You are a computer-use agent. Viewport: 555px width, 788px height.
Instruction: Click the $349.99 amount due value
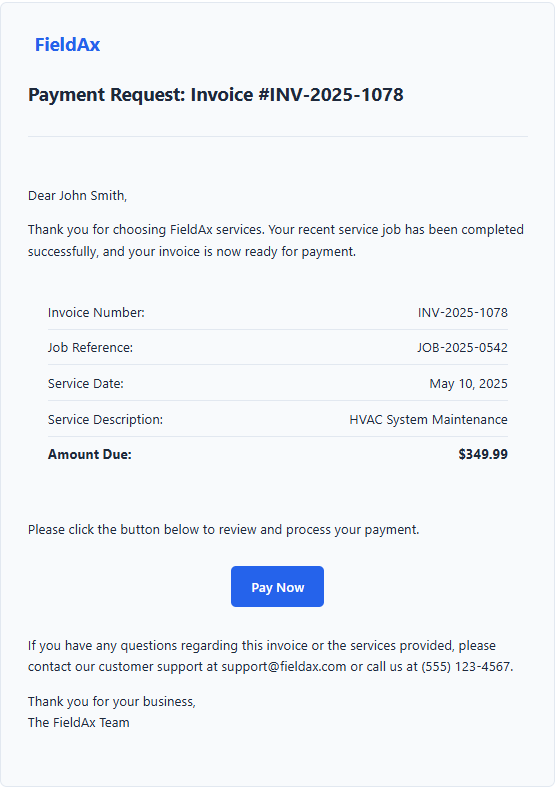pyautogui.click(x=483, y=454)
